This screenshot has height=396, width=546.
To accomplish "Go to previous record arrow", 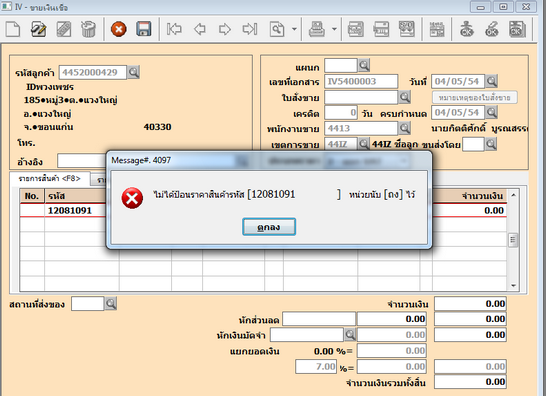I will point(200,29).
